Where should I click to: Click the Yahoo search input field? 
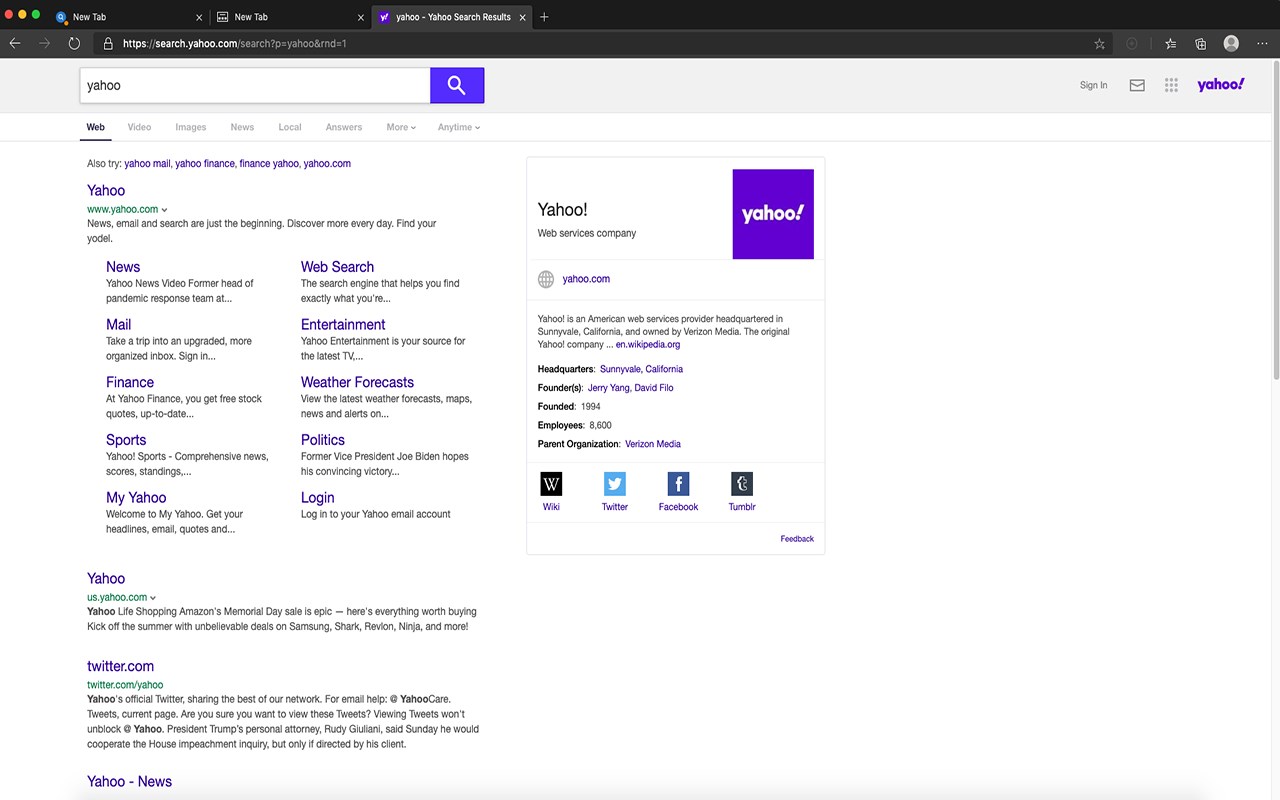255,85
